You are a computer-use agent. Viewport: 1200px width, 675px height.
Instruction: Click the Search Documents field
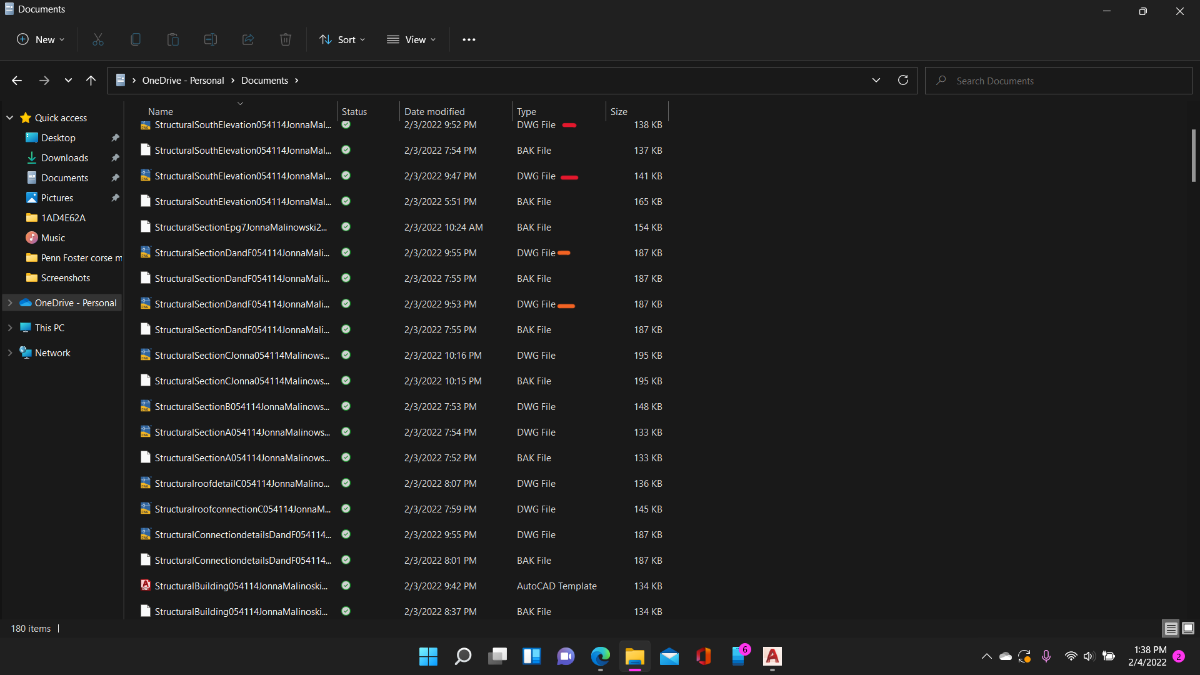pos(1057,80)
